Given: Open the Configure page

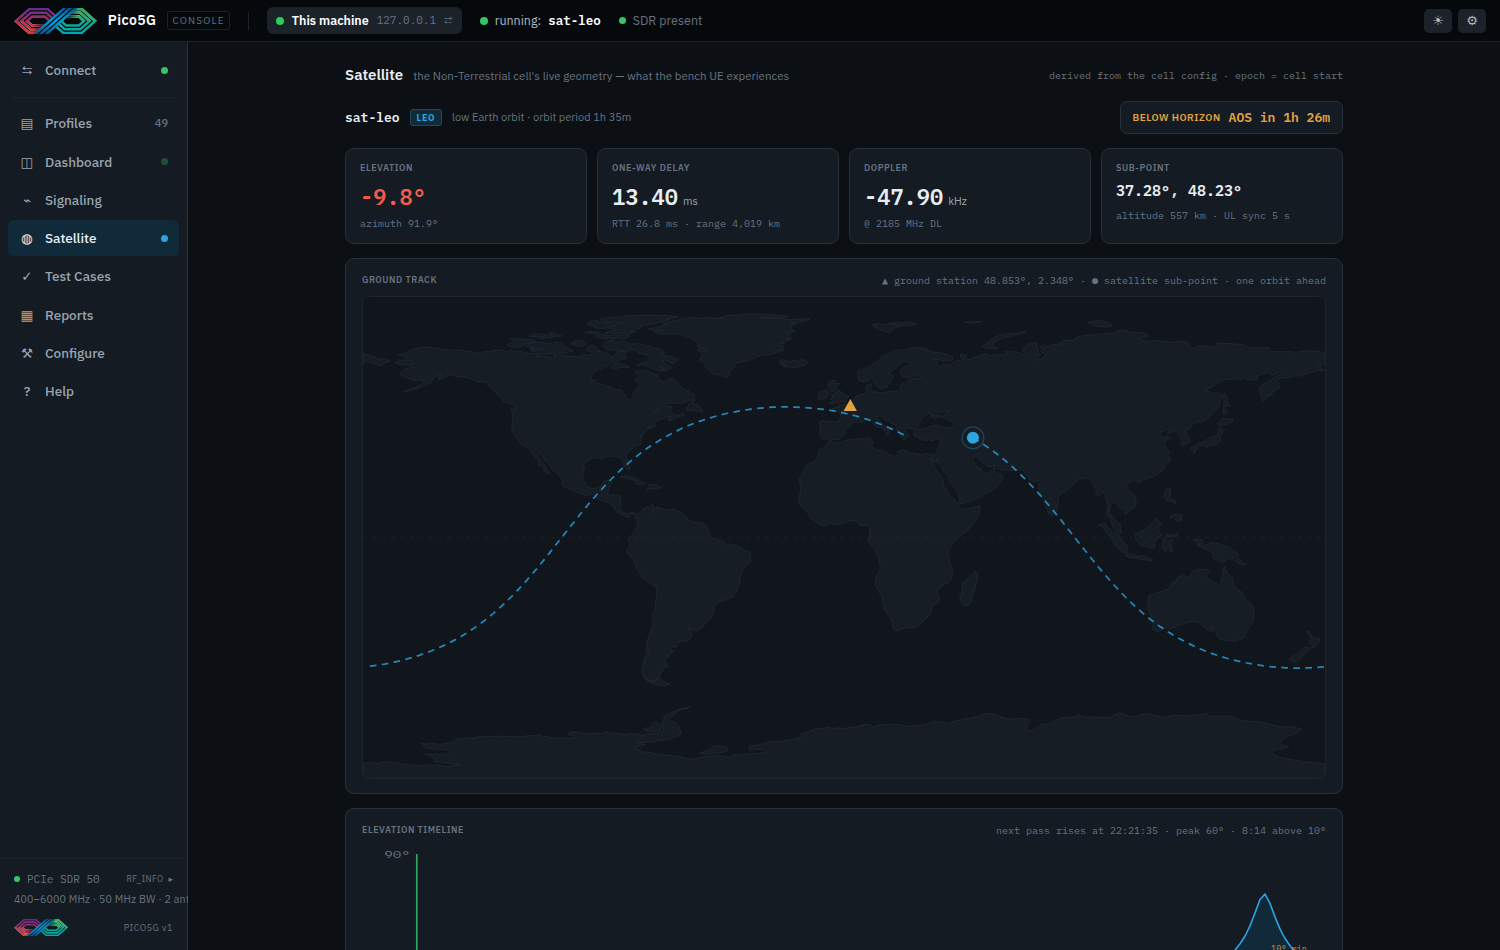Looking at the screenshot, I should [x=93, y=353].
